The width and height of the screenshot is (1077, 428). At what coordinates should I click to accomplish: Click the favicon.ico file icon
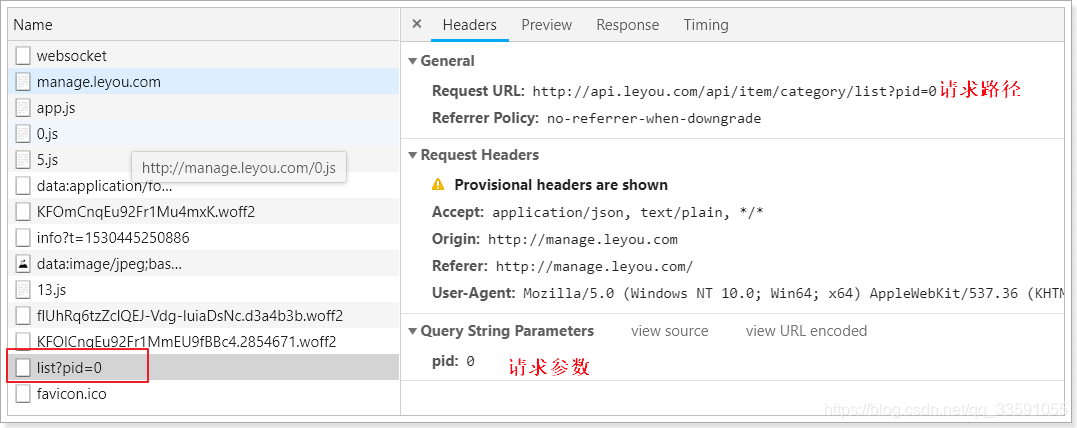(x=23, y=394)
